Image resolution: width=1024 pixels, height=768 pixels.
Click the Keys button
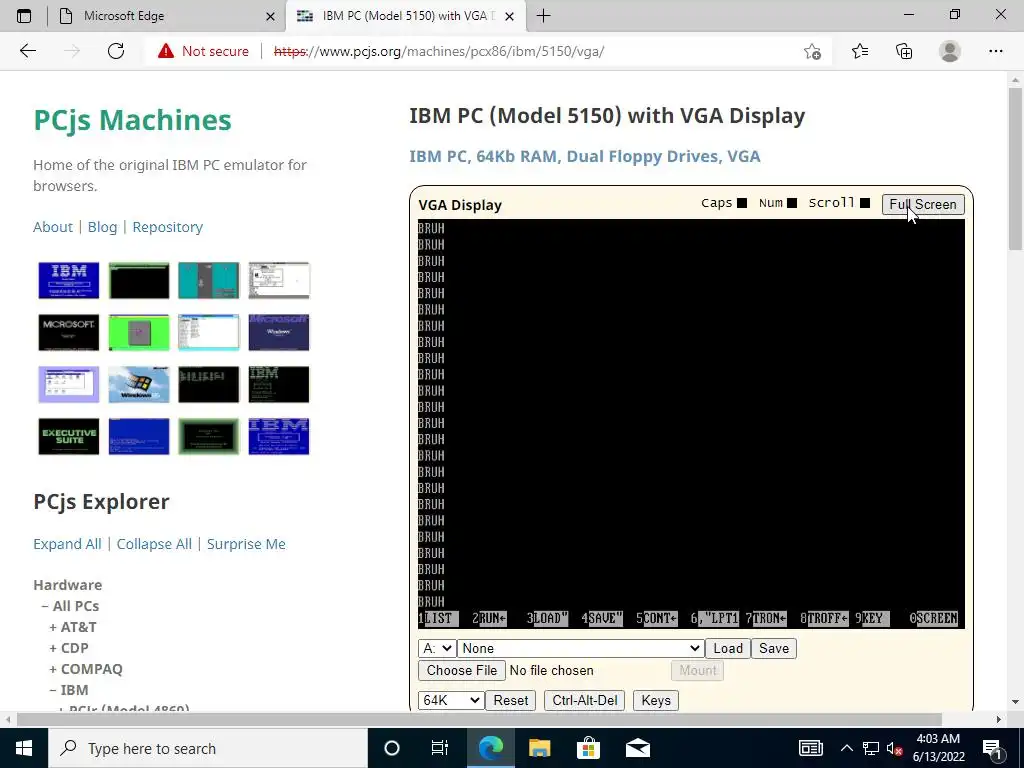pyautogui.click(x=656, y=700)
